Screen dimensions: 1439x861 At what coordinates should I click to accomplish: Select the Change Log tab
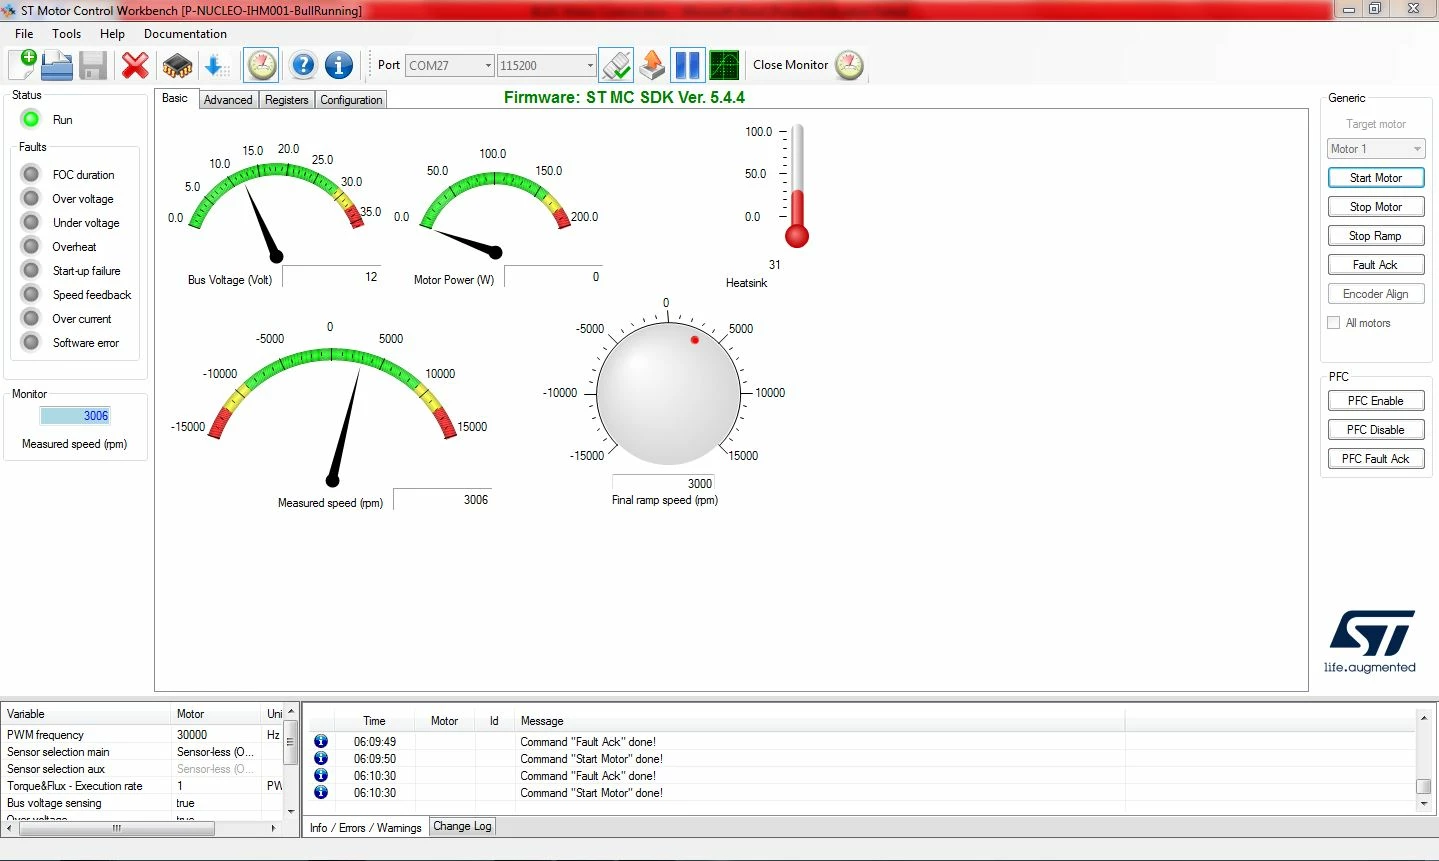tap(462, 826)
